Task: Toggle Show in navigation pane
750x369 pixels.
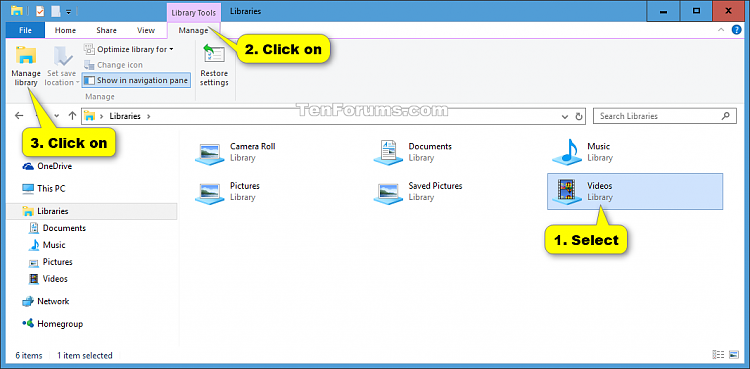Action: 136,80
